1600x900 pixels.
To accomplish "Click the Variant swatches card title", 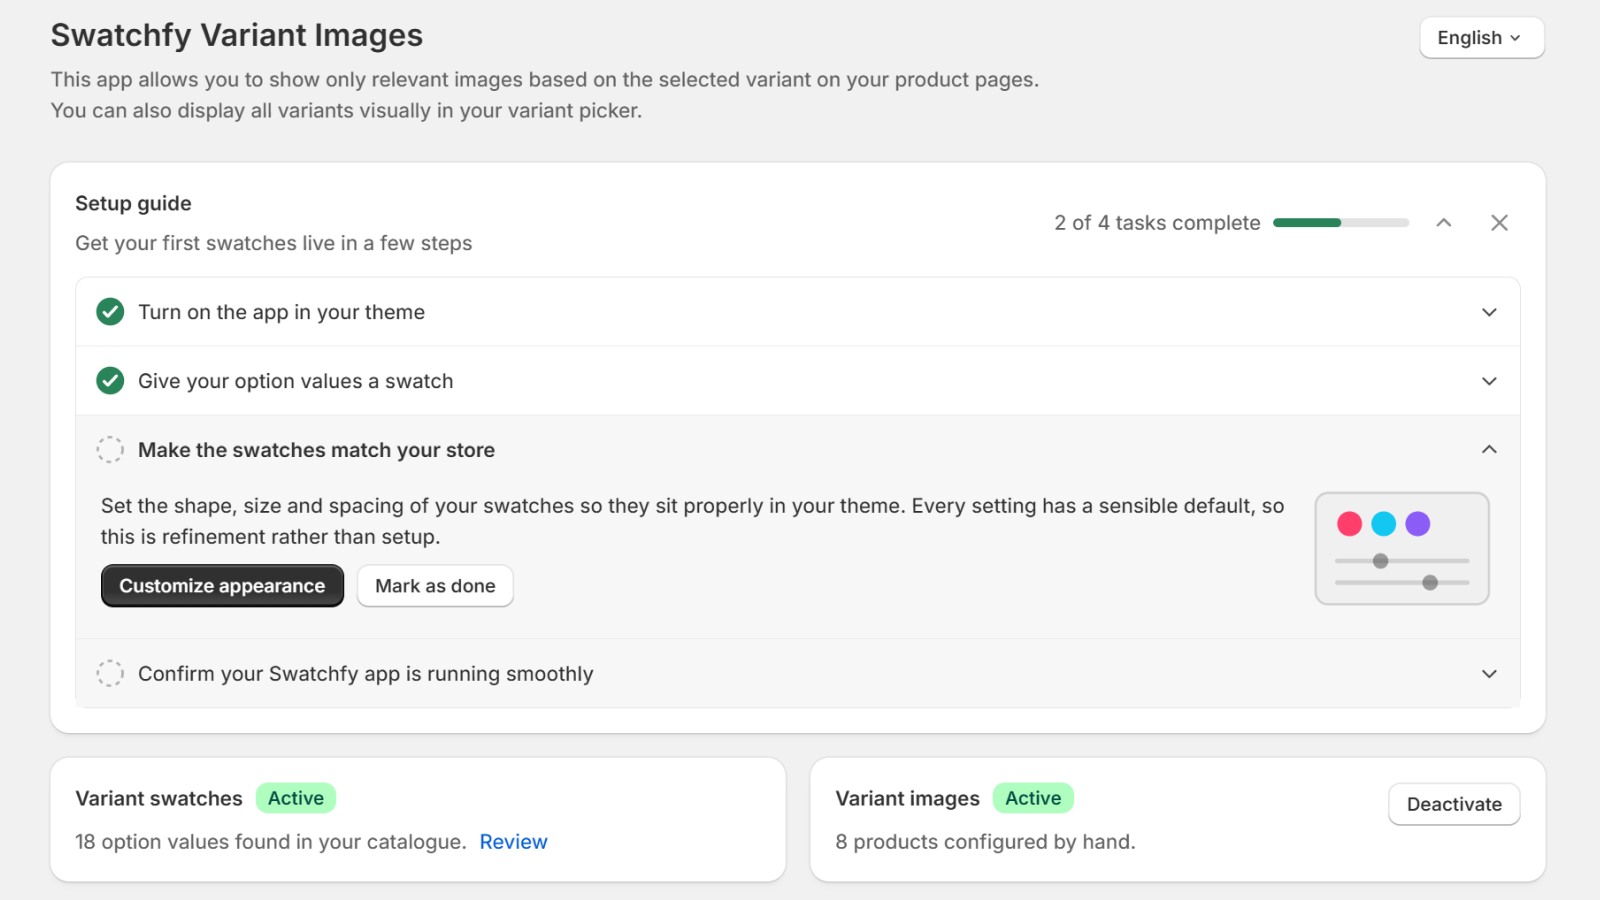I will [159, 798].
